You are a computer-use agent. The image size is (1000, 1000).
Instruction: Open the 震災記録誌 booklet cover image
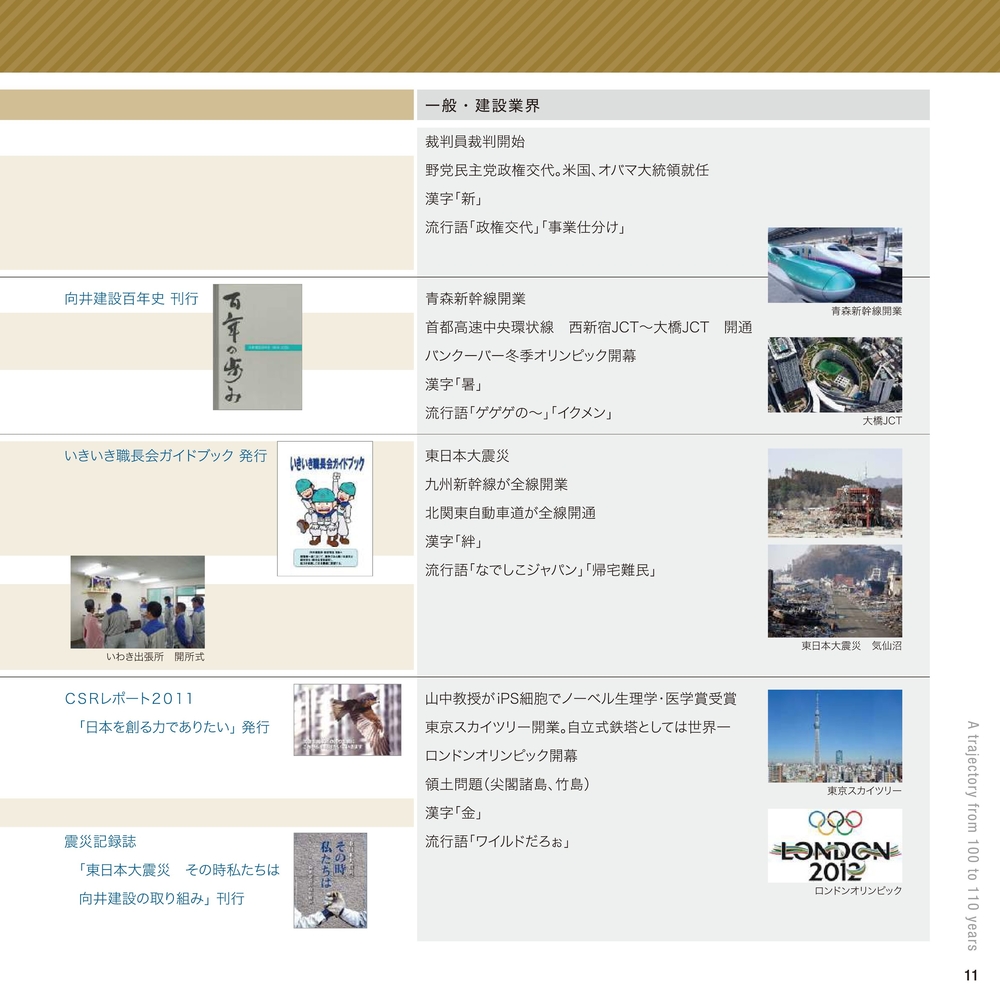click(x=330, y=880)
